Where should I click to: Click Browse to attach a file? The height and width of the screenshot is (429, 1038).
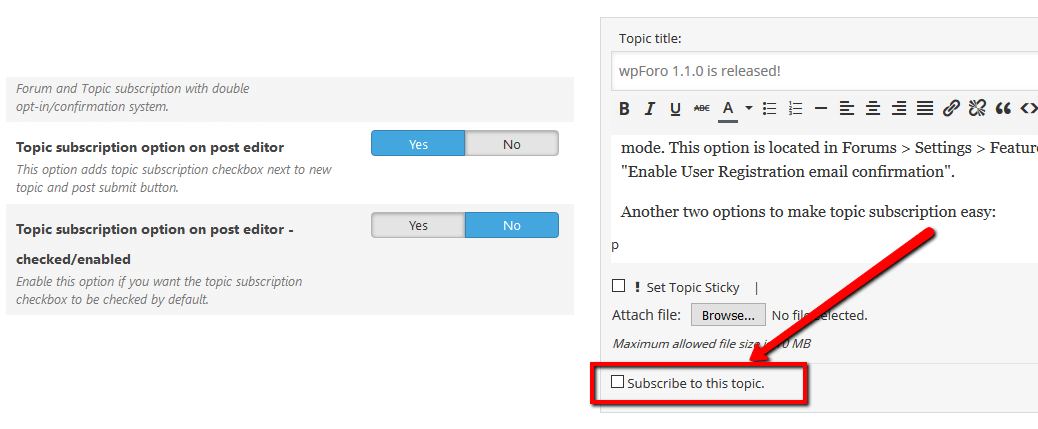tap(728, 315)
